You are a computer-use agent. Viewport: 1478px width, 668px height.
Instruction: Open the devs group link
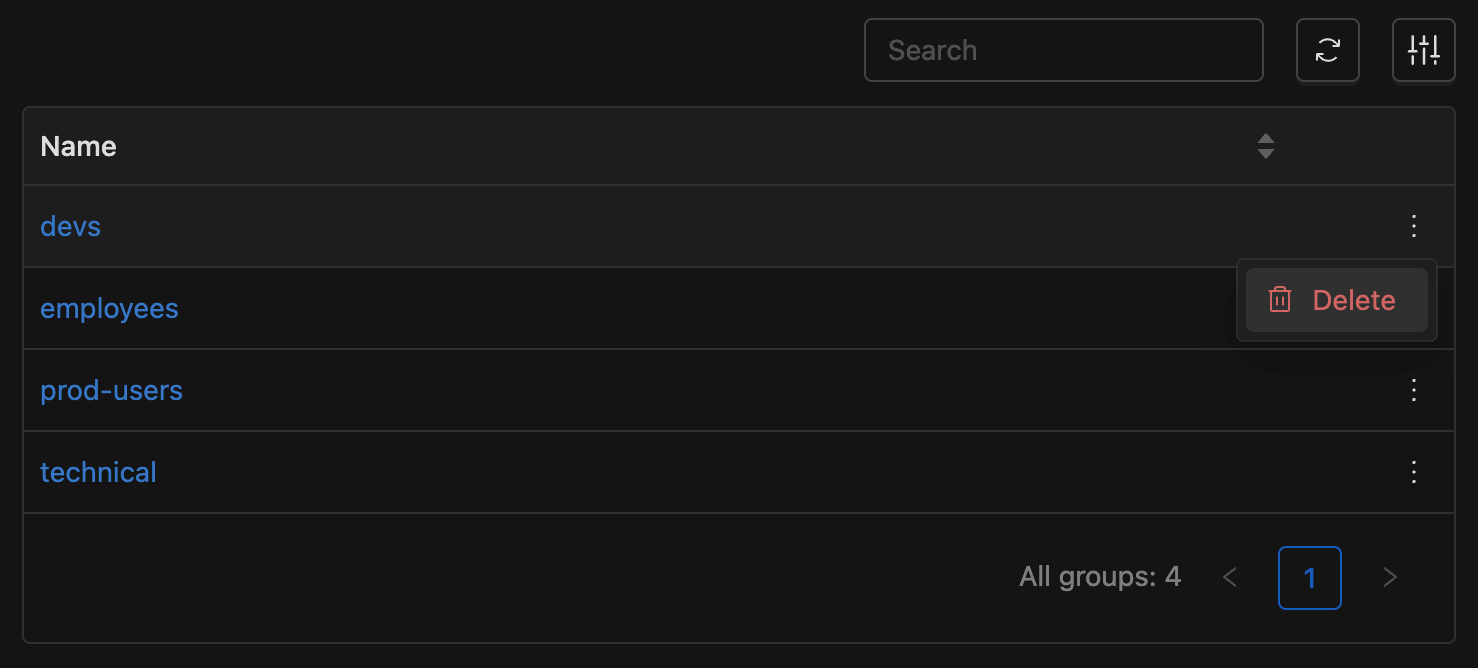coord(70,226)
